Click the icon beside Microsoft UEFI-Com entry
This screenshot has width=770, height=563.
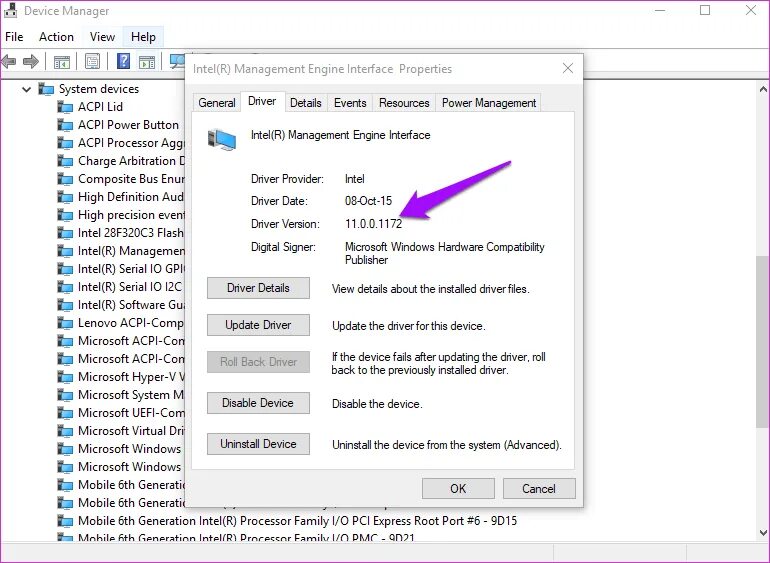(65, 413)
